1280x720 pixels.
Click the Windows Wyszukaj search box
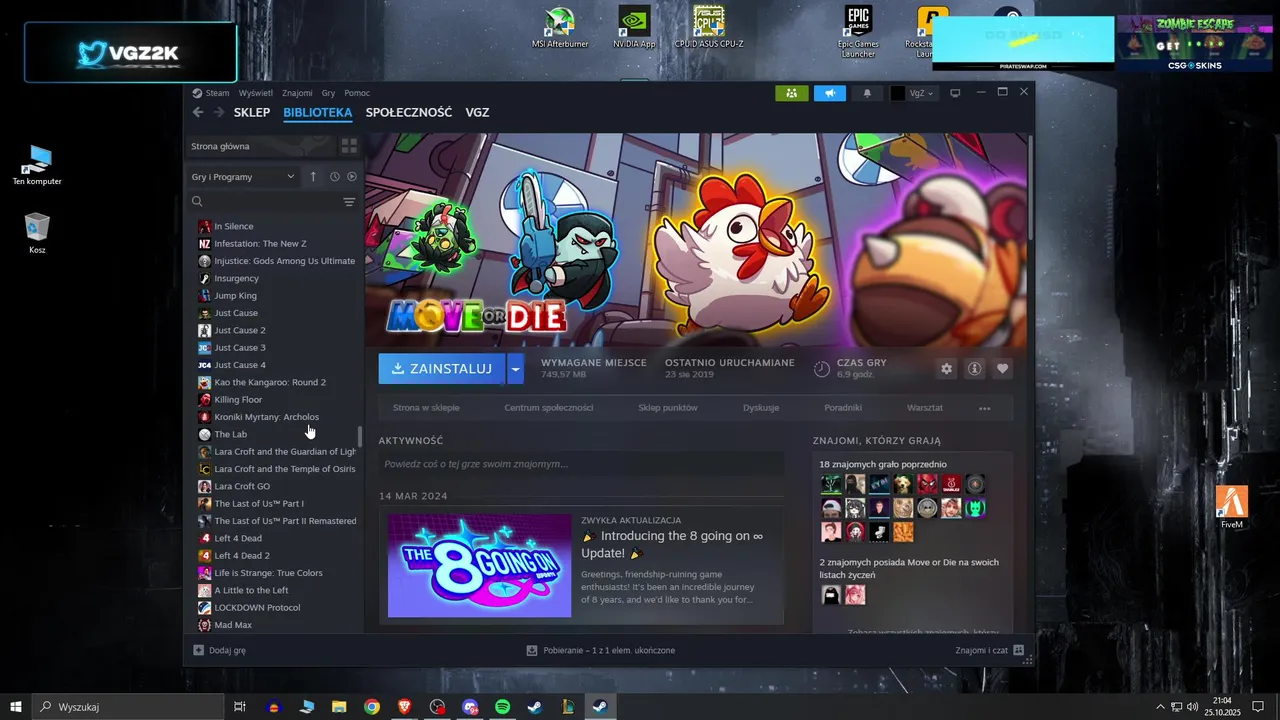[128, 707]
